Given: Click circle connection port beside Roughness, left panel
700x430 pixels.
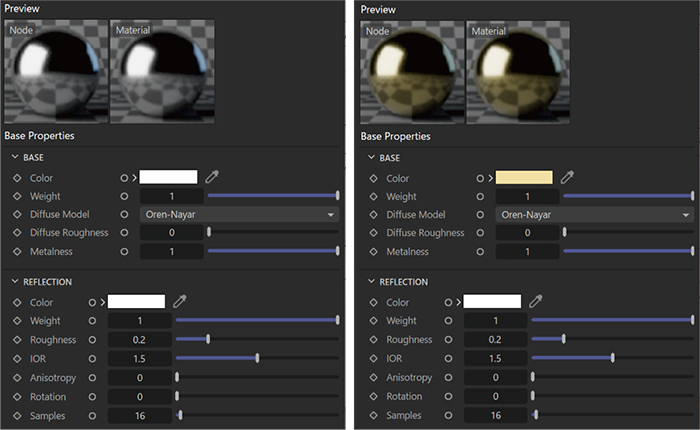Looking at the screenshot, I should pos(93,339).
